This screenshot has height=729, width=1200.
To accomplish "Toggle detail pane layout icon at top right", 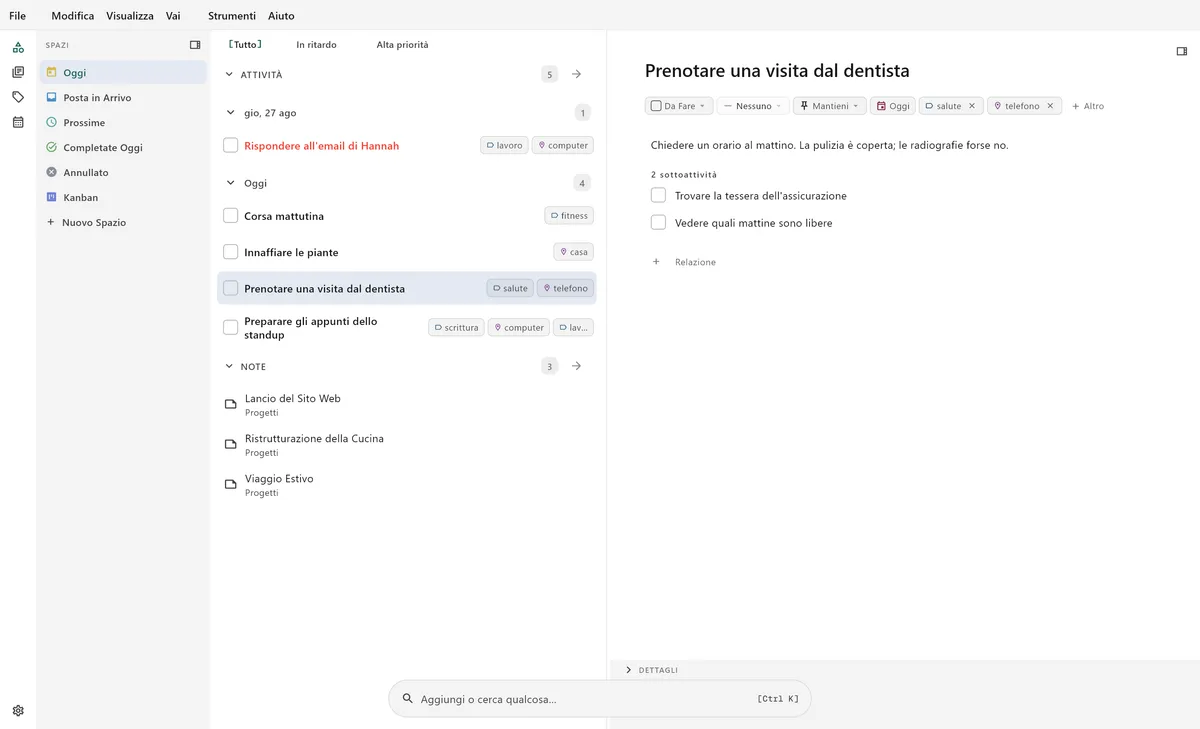I will click(x=1181, y=51).
